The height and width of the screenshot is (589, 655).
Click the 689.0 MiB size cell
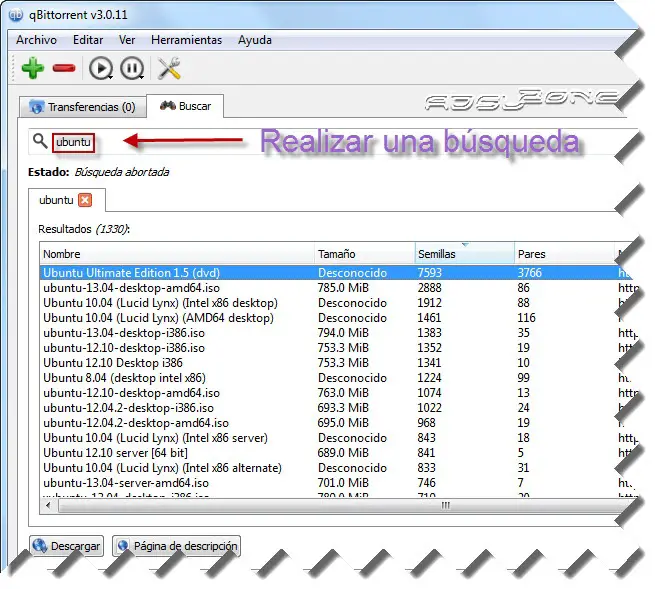pos(343,453)
